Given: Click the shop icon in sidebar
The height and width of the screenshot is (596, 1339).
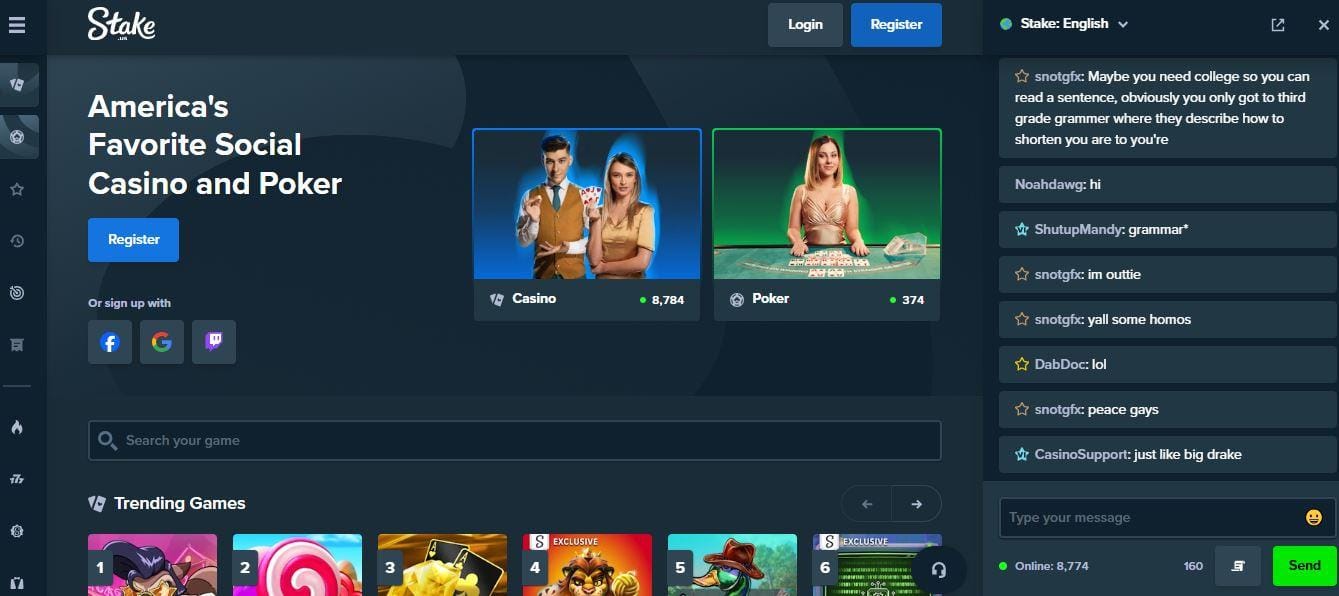Looking at the screenshot, I should (x=17, y=345).
